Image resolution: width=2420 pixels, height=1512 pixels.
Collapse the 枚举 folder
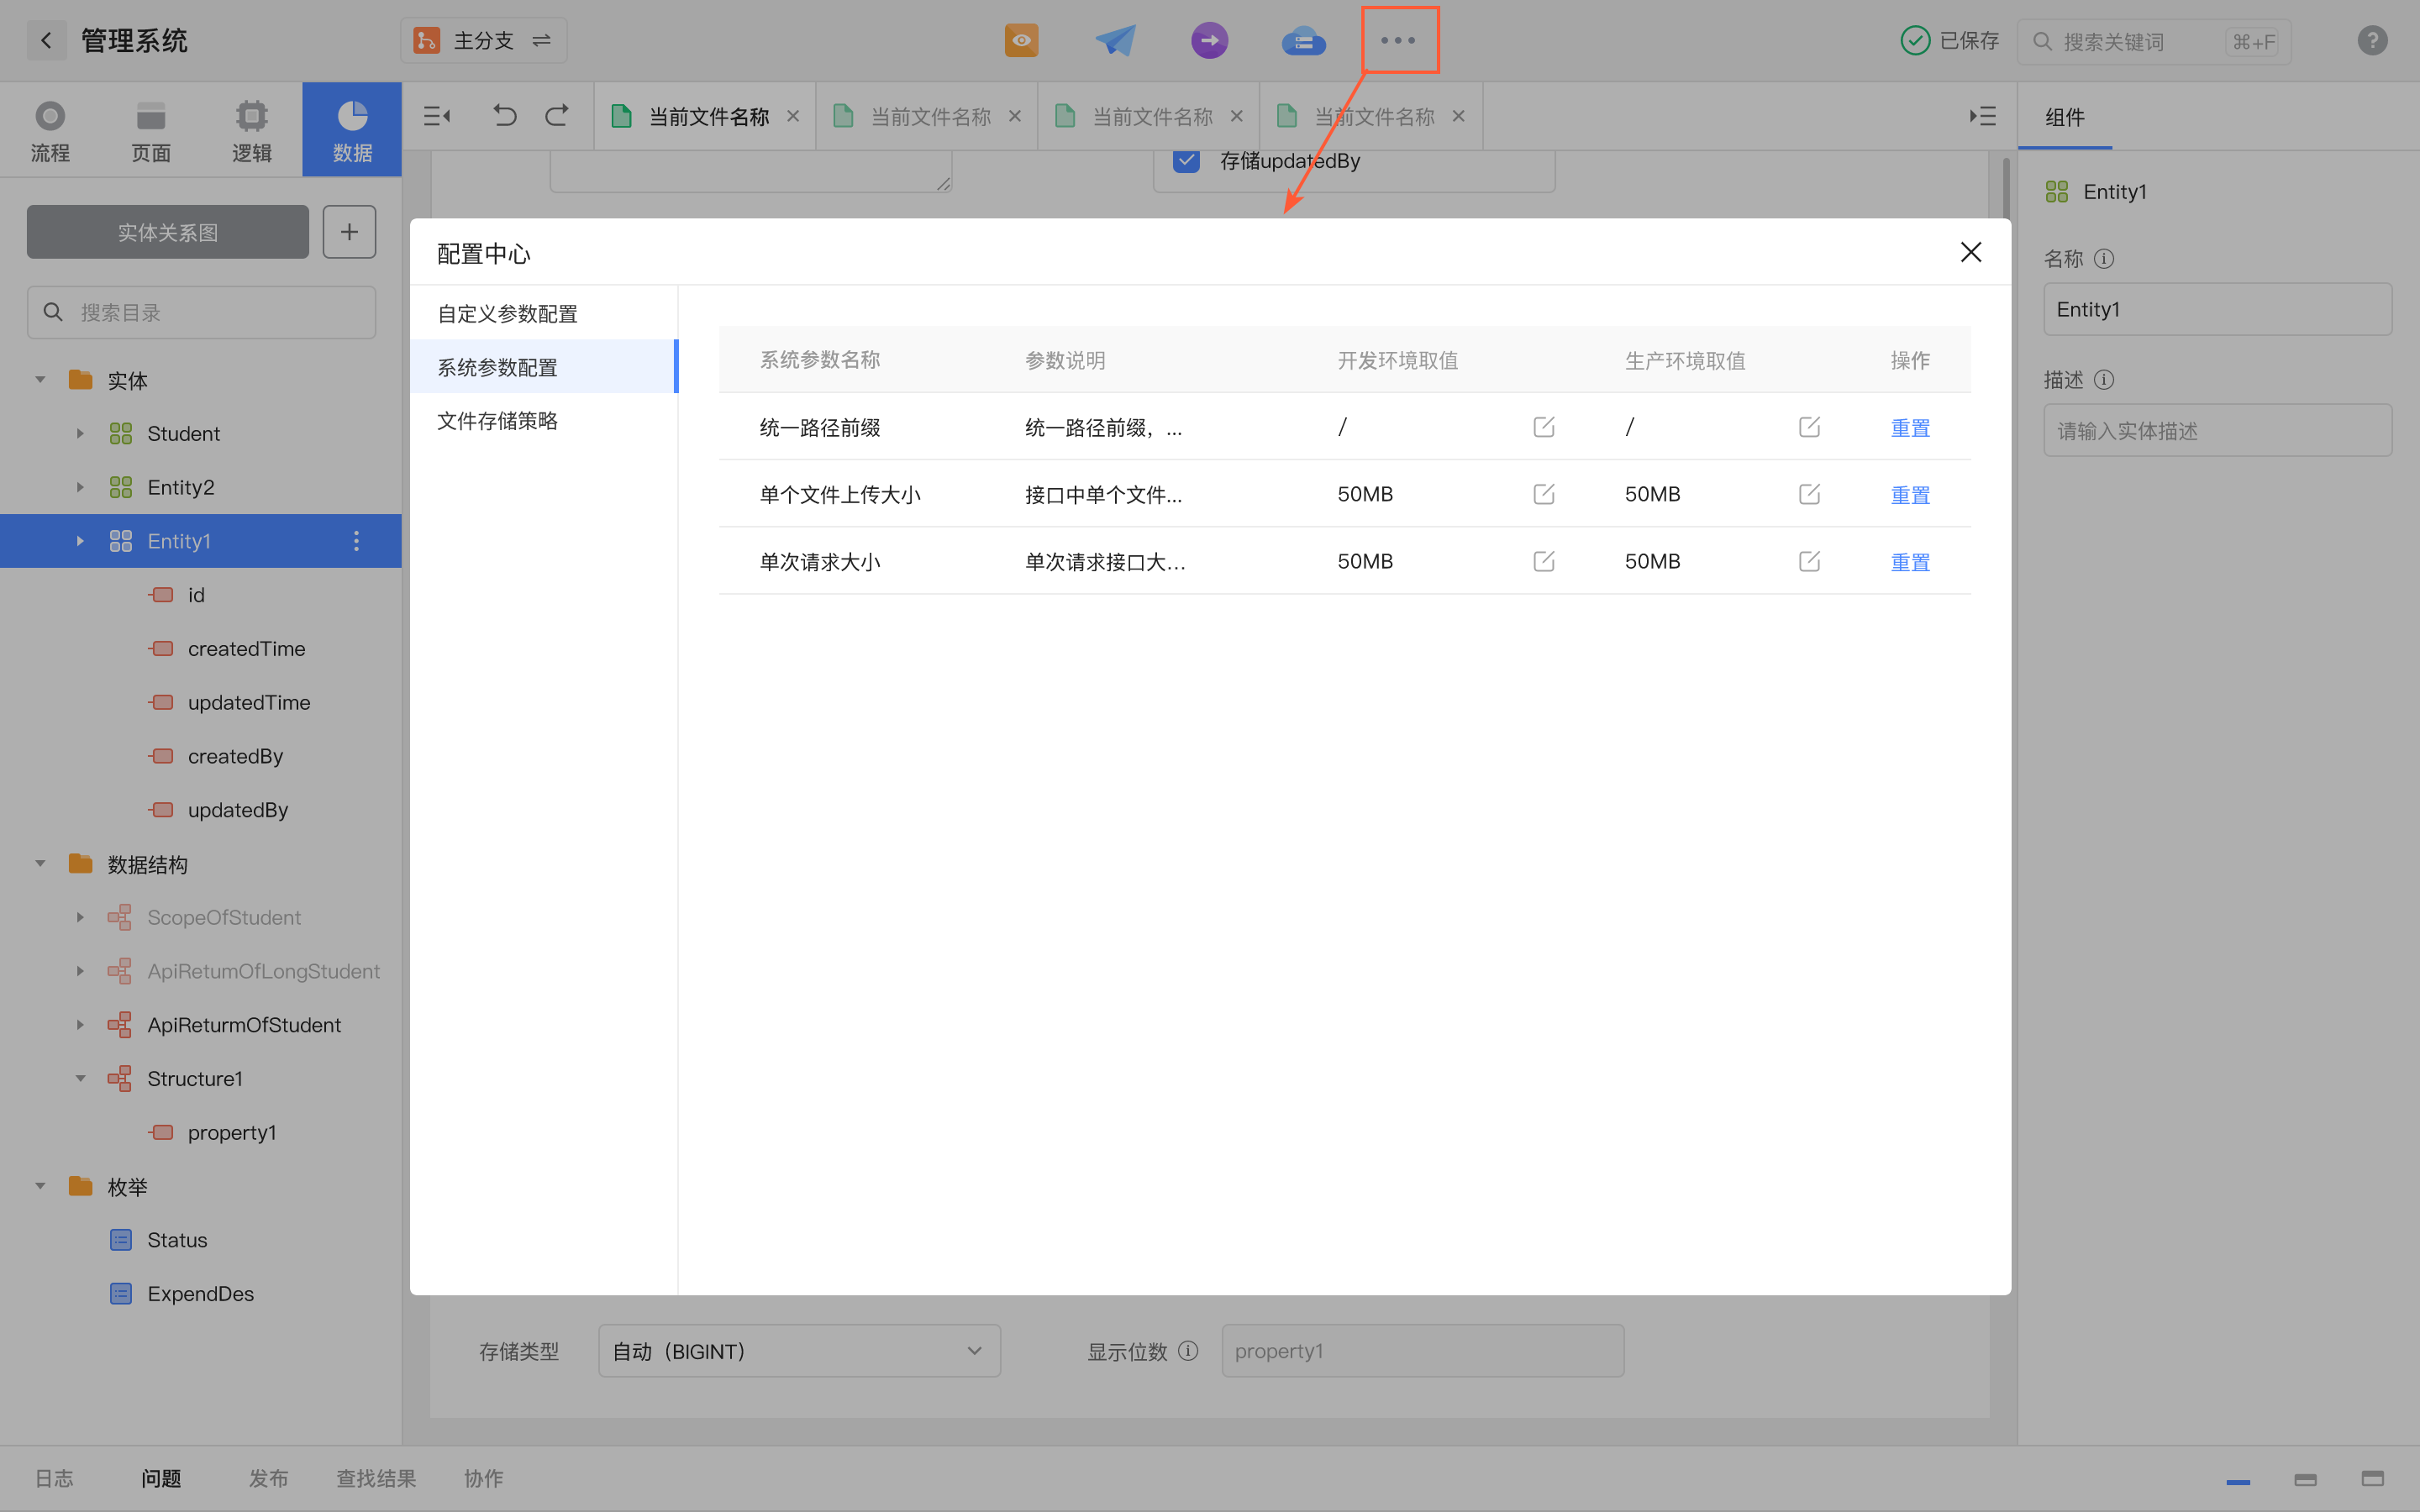pos(40,1187)
